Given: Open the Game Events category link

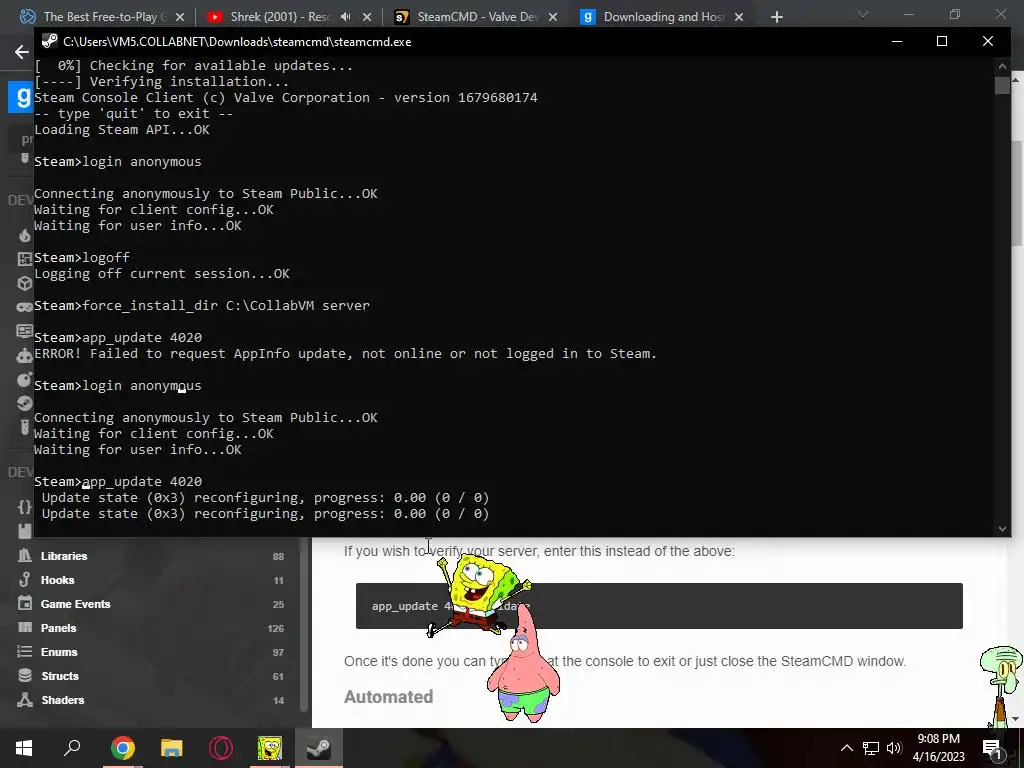Looking at the screenshot, I should pos(75,604).
